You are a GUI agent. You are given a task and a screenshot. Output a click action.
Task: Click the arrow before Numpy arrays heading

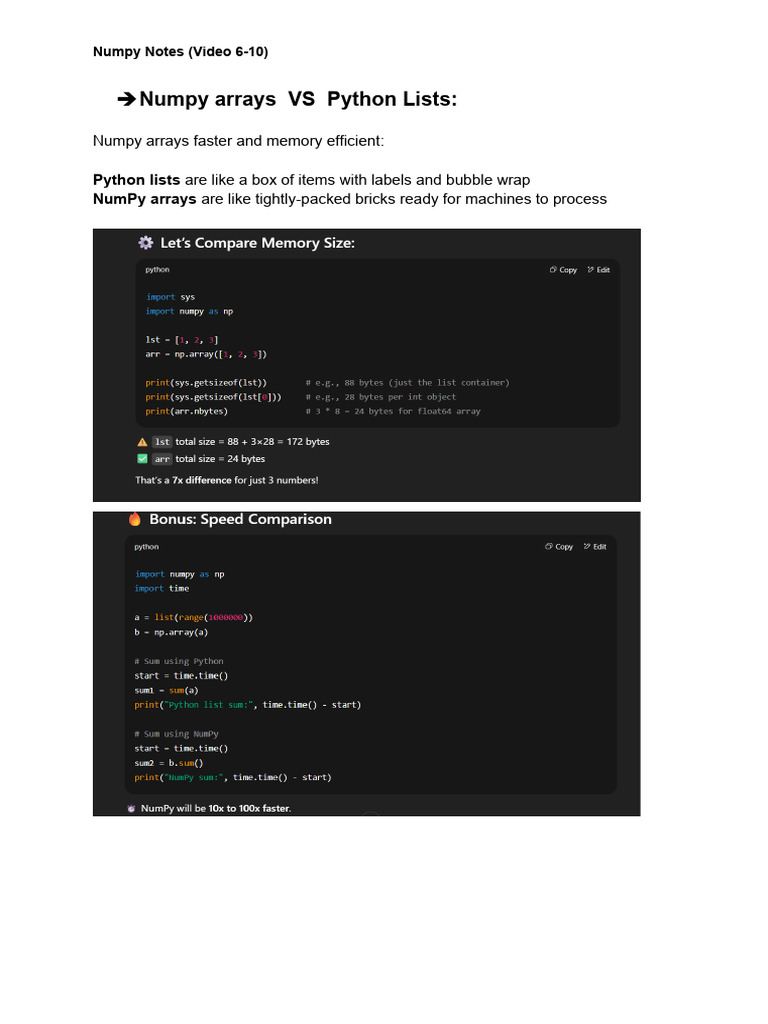(126, 99)
